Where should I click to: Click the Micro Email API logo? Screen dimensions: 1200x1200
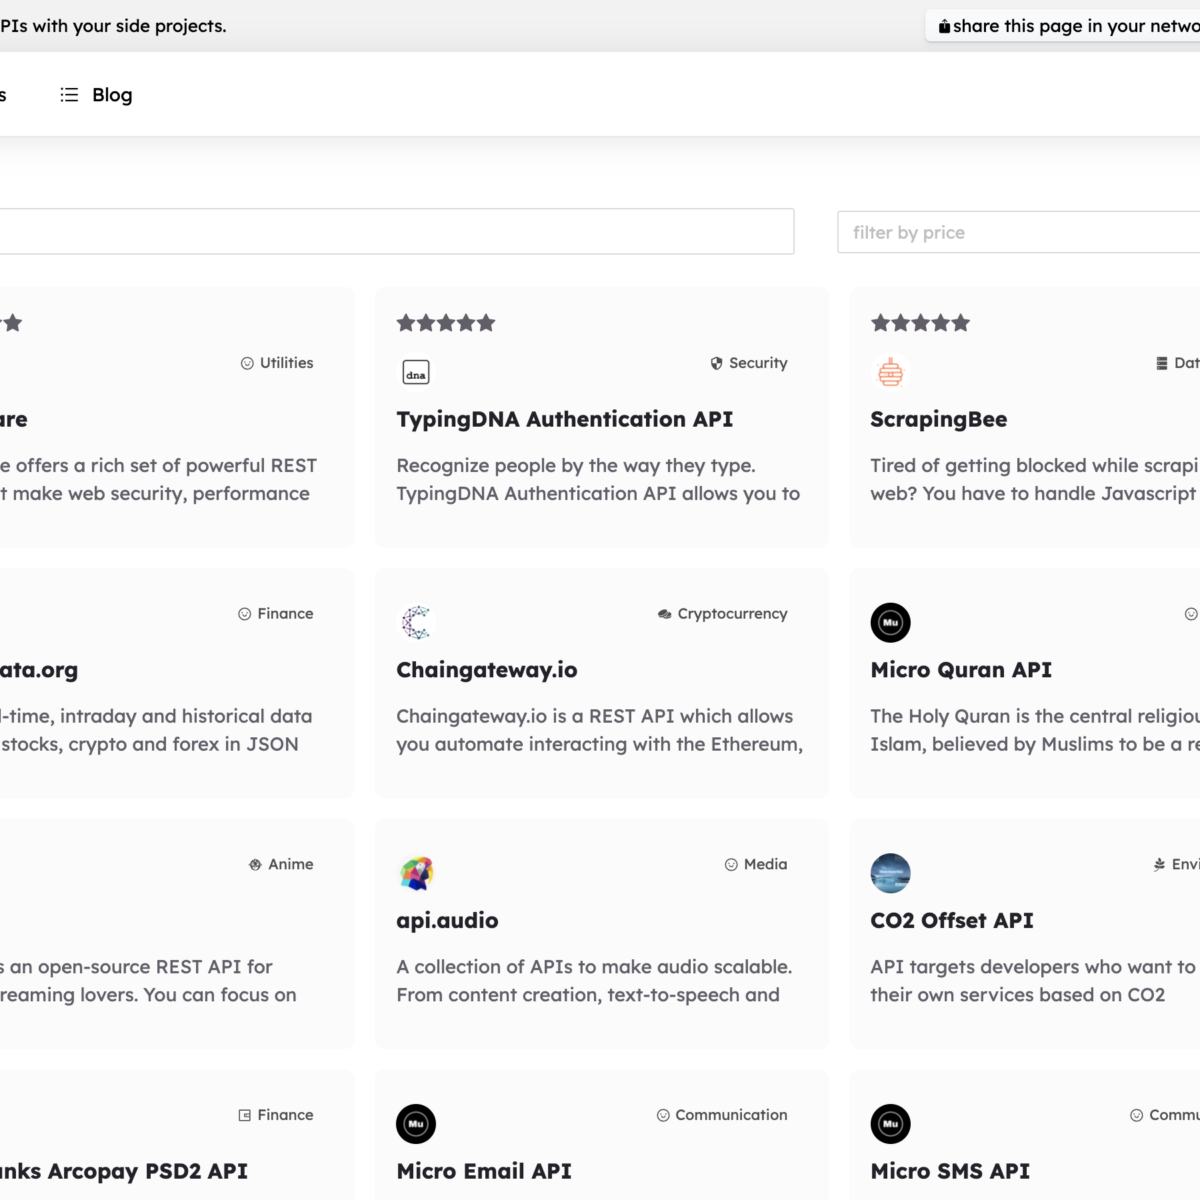coord(416,1124)
